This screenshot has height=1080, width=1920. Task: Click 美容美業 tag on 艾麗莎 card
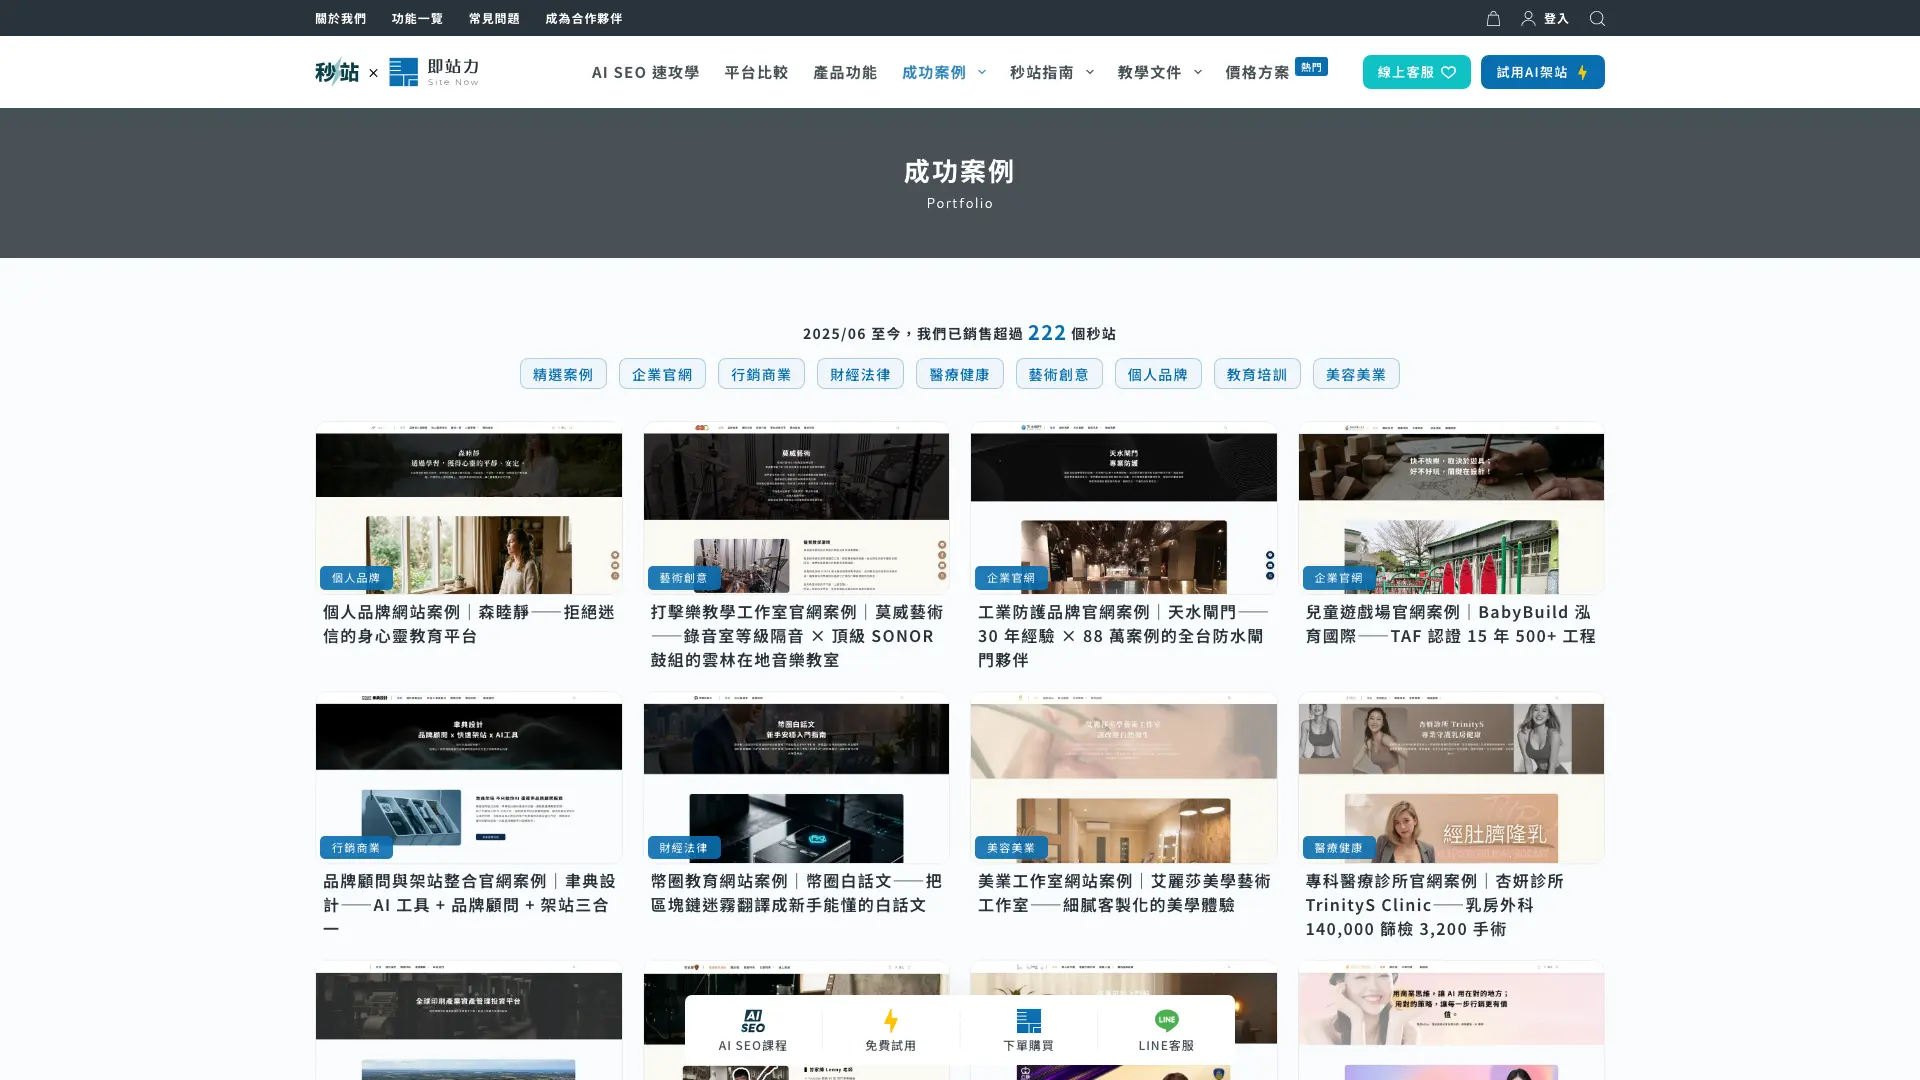1011,848
